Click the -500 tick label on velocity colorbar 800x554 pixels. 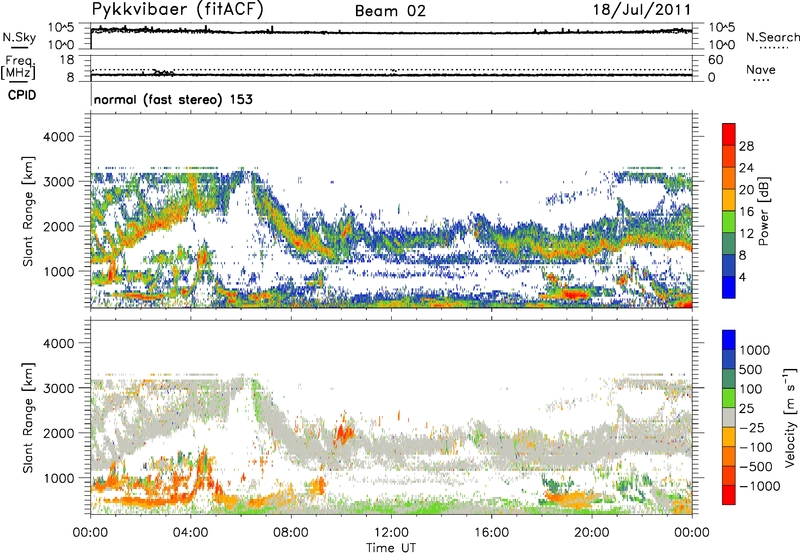tap(756, 466)
